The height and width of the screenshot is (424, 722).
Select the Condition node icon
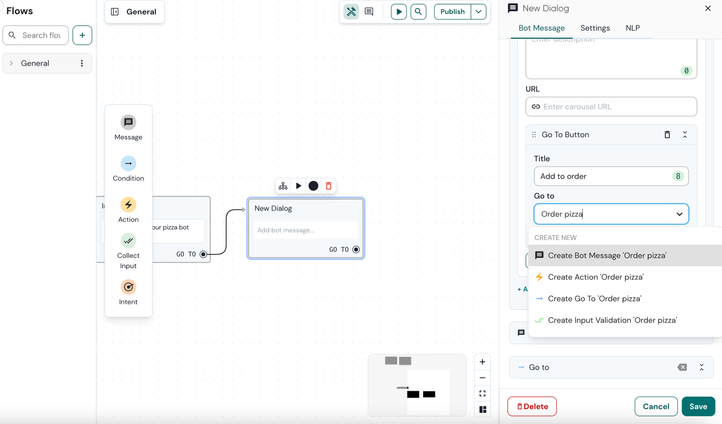[x=128, y=163]
